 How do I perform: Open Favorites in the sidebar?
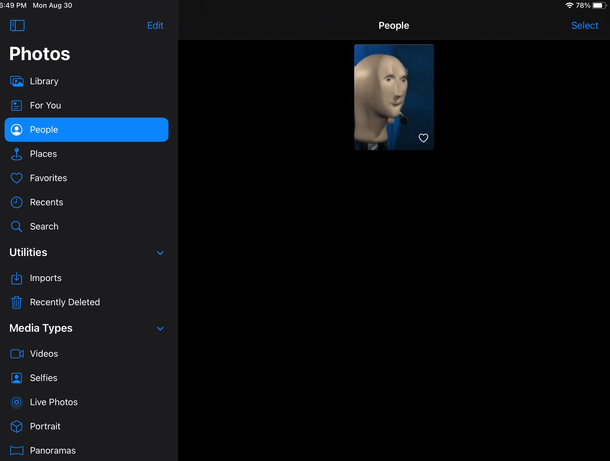point(48,178)
